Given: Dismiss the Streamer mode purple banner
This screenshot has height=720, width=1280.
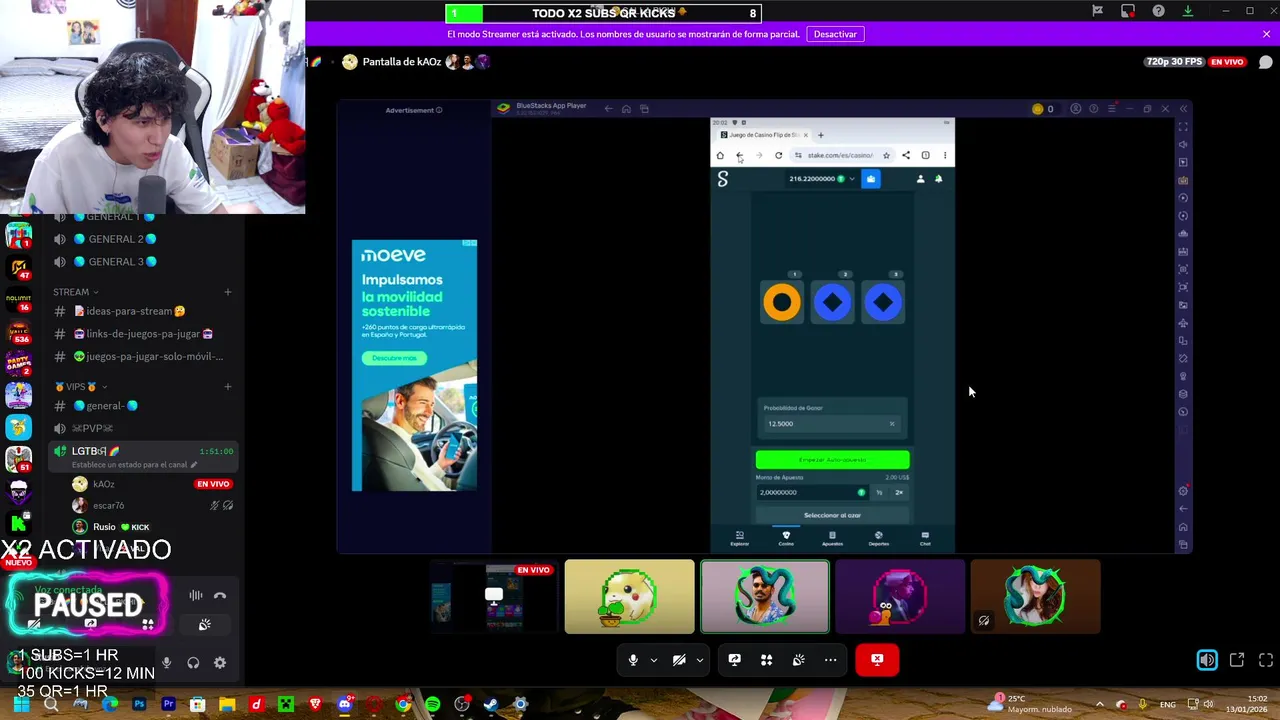Looking at the screenshot, I should [1266, 34].
